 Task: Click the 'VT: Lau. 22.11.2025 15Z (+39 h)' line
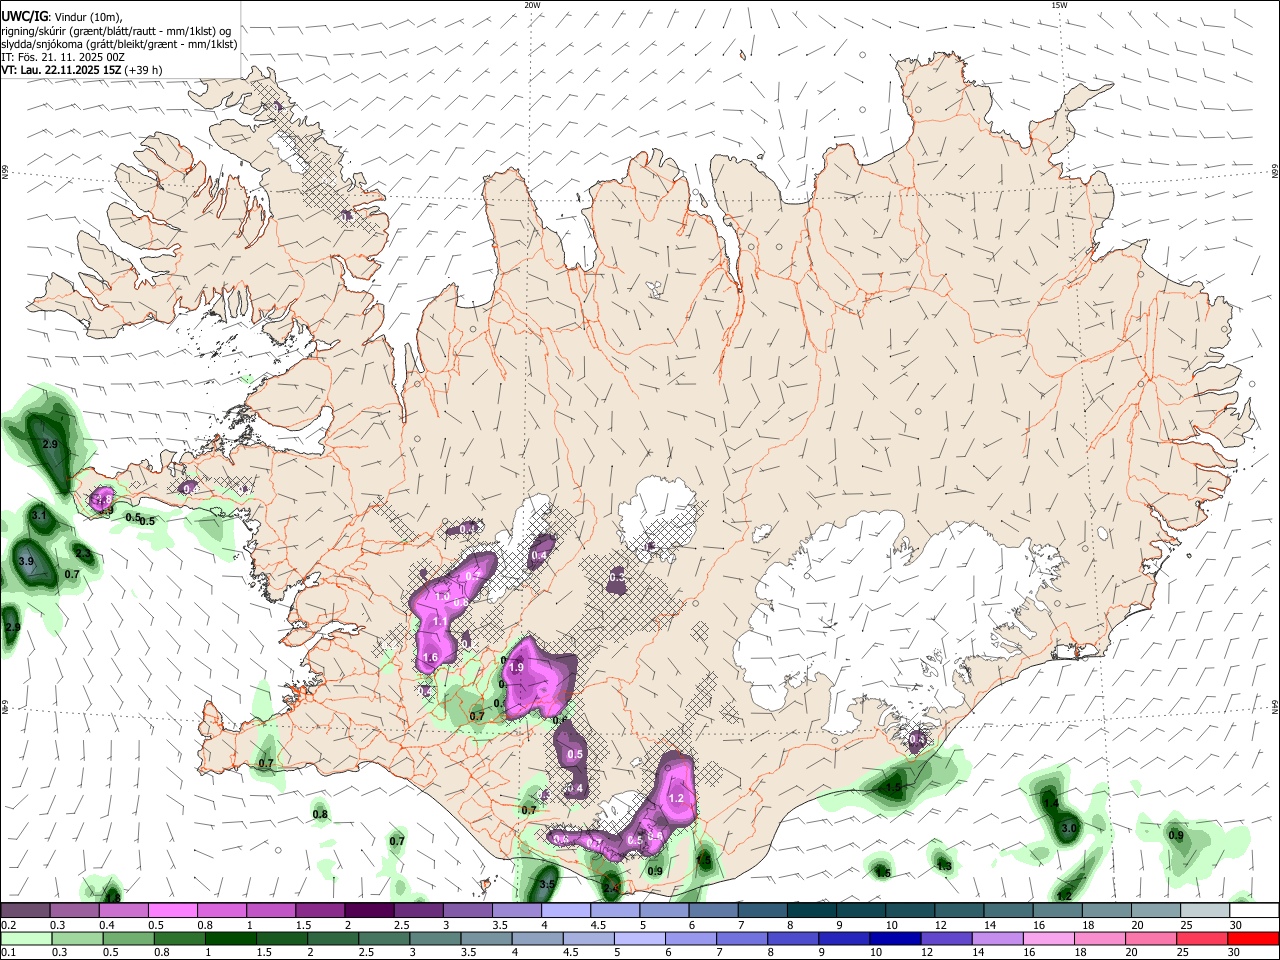(x=81, y=71)
